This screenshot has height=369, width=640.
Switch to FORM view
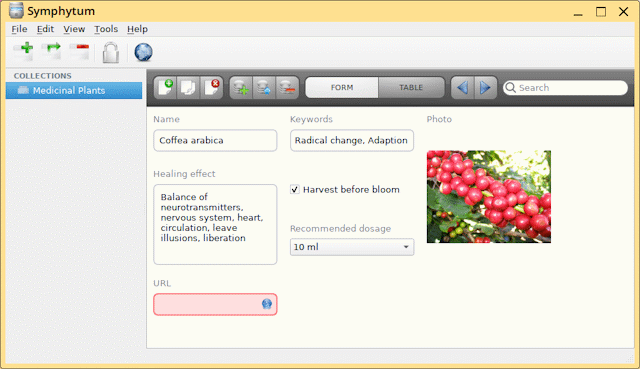tap(342, 87)
